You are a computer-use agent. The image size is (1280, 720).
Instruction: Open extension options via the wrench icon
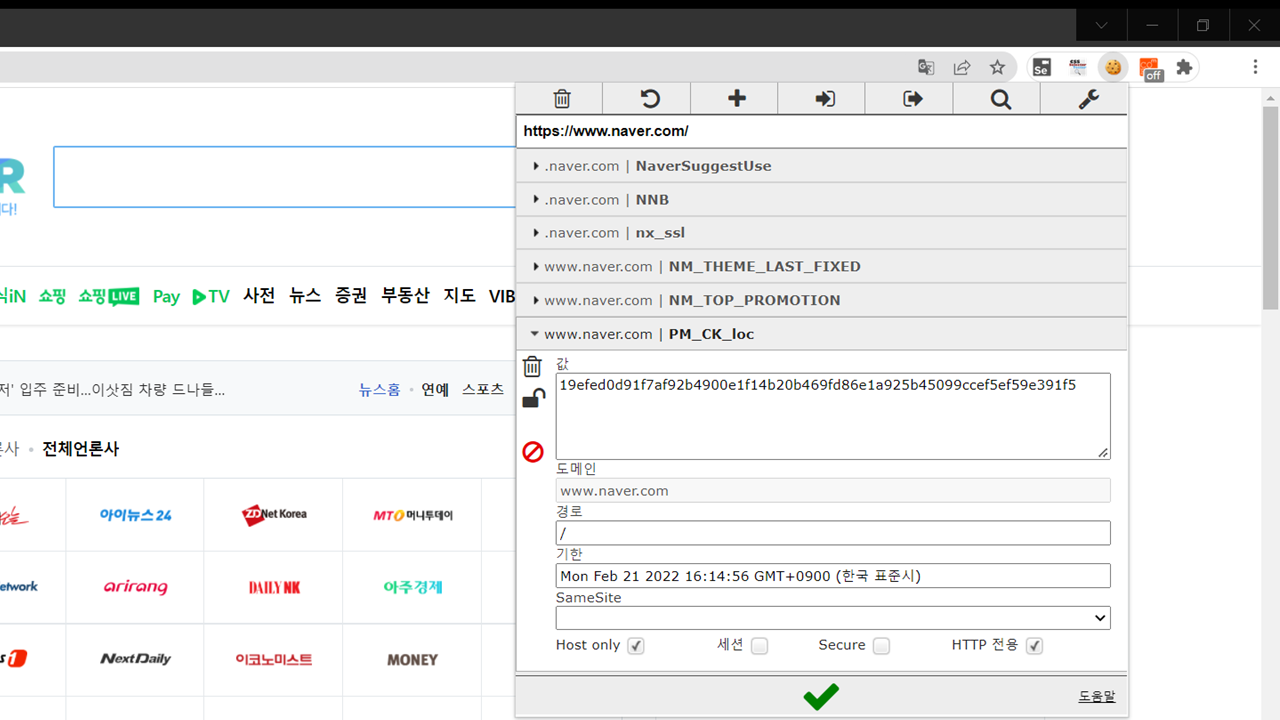point(1088,99)
